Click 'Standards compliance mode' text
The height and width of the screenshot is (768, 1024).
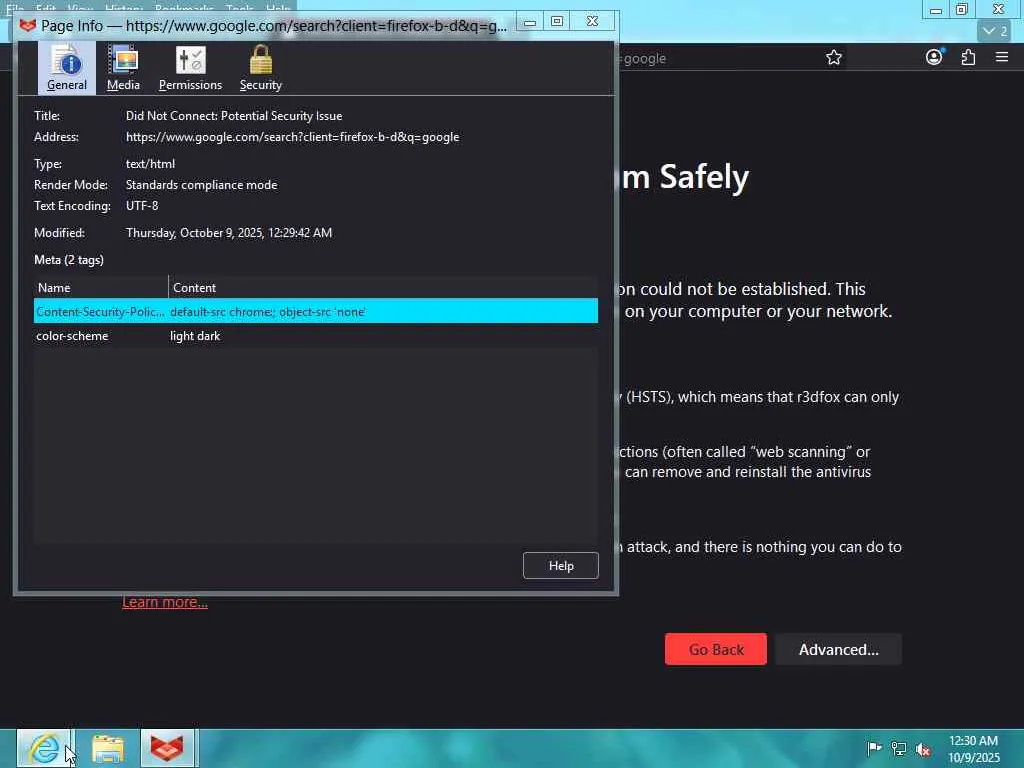(201, 185)
